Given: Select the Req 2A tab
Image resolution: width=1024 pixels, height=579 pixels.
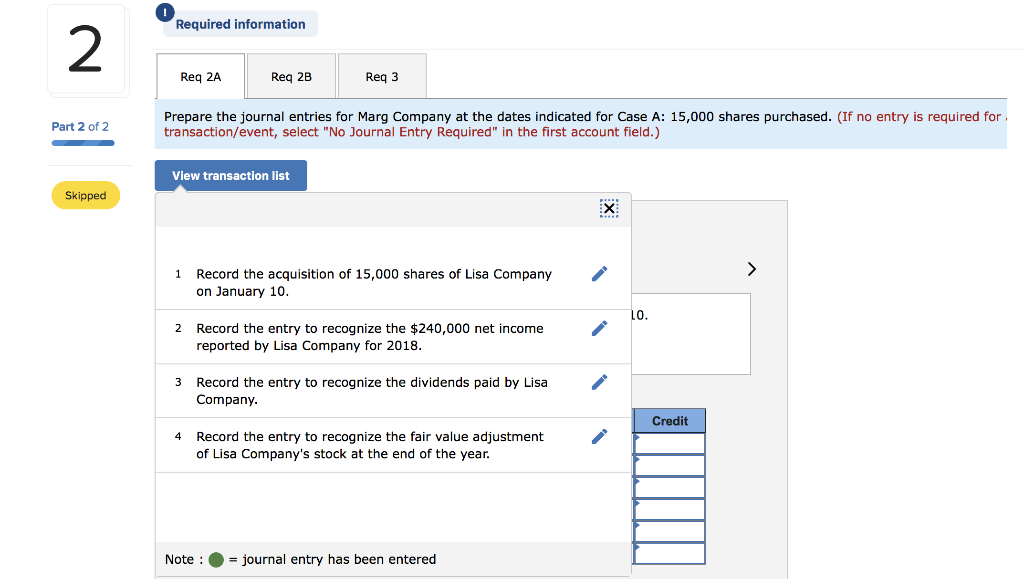Looking at the screenshot, I should 200,75.
